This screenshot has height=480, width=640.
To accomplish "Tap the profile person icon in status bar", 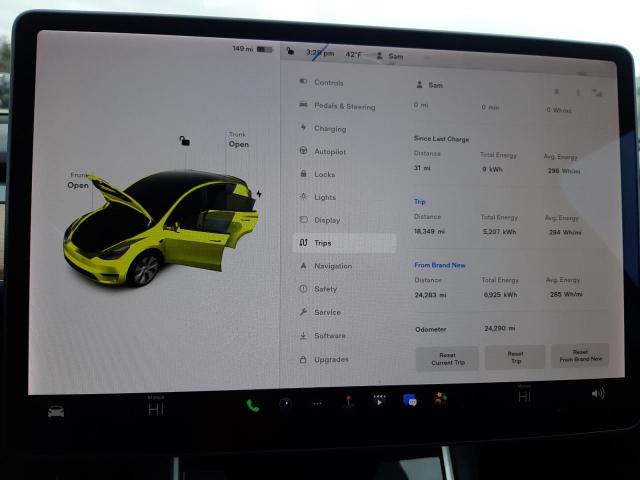I will coord(379,56).
